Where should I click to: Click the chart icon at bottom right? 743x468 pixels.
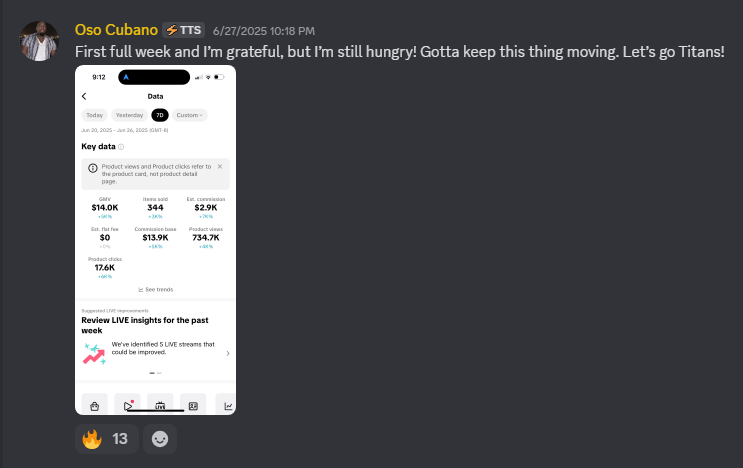pos(227,406)
